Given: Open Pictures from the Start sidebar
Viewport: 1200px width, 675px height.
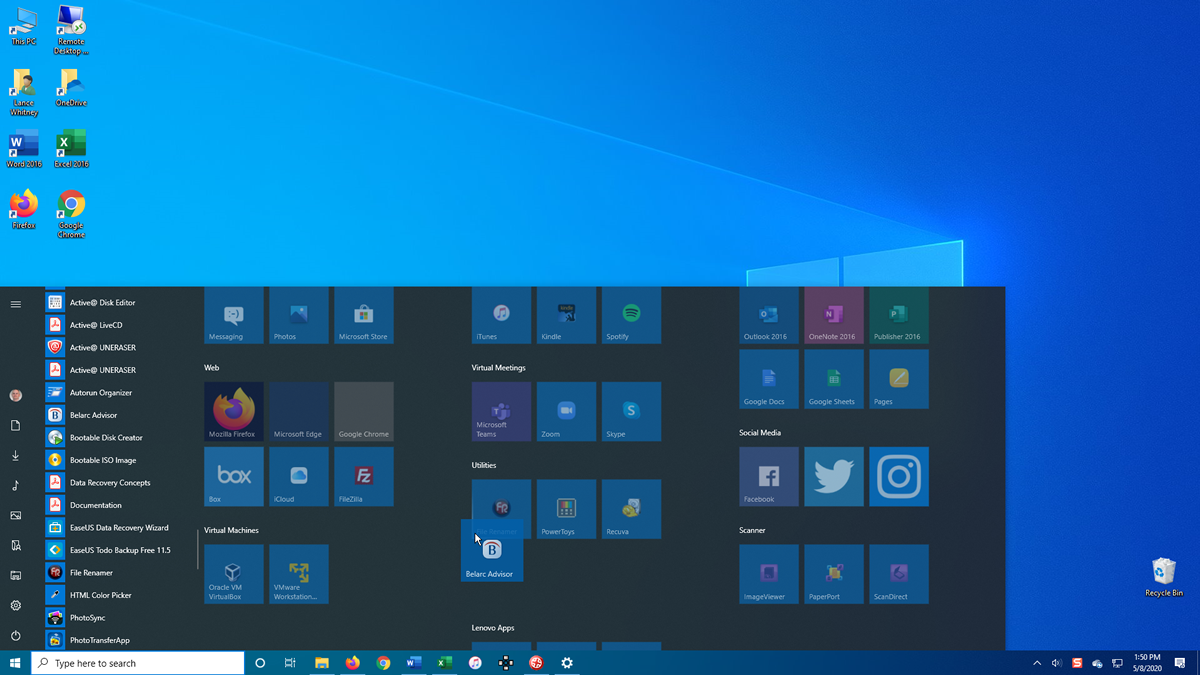Looking at the screenshot, I should tap(15, 515).
